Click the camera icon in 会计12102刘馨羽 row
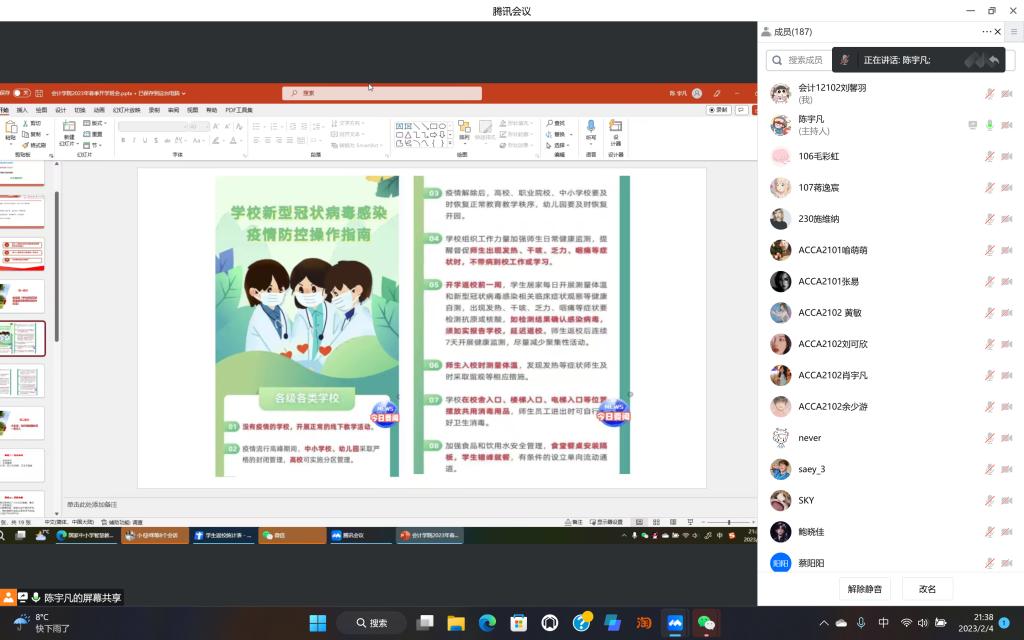 tap(1007, 93)
